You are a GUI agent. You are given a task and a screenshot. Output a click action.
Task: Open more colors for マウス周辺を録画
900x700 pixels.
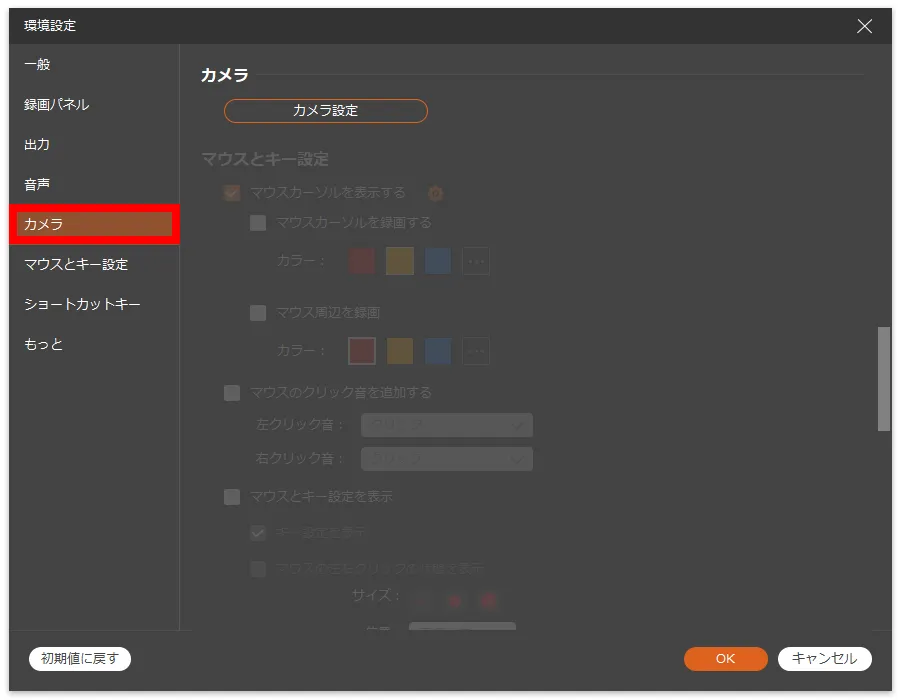tap(476, 351)
